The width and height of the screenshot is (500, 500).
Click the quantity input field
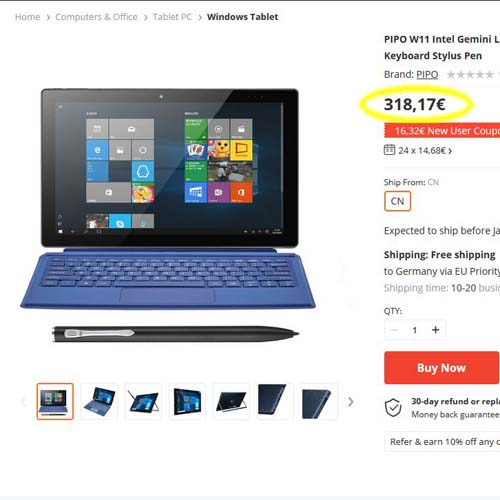click(415, 330)
